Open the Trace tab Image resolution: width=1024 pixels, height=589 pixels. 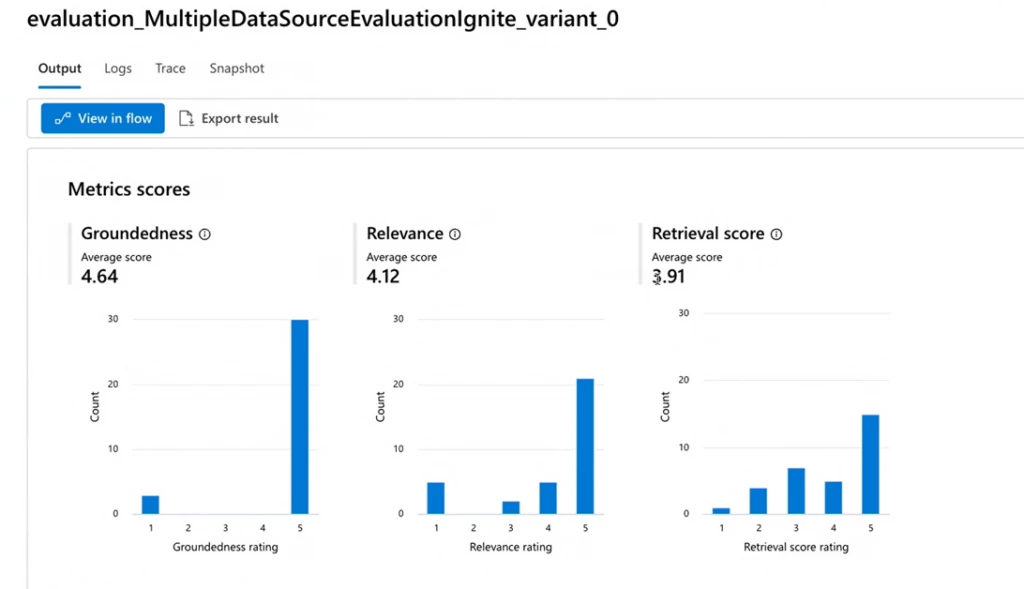(170, 69)
